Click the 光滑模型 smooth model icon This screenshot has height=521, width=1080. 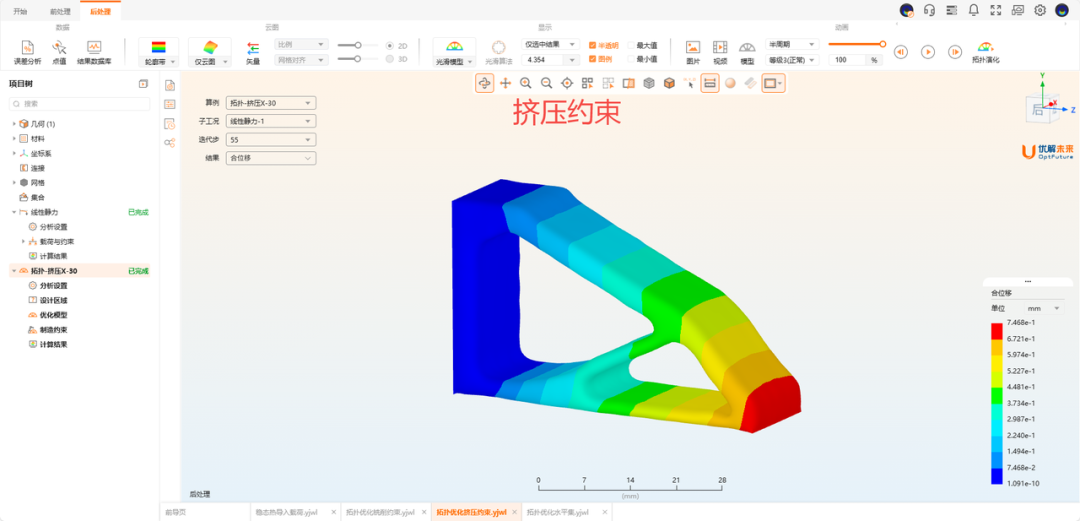(x=455, y=50)
